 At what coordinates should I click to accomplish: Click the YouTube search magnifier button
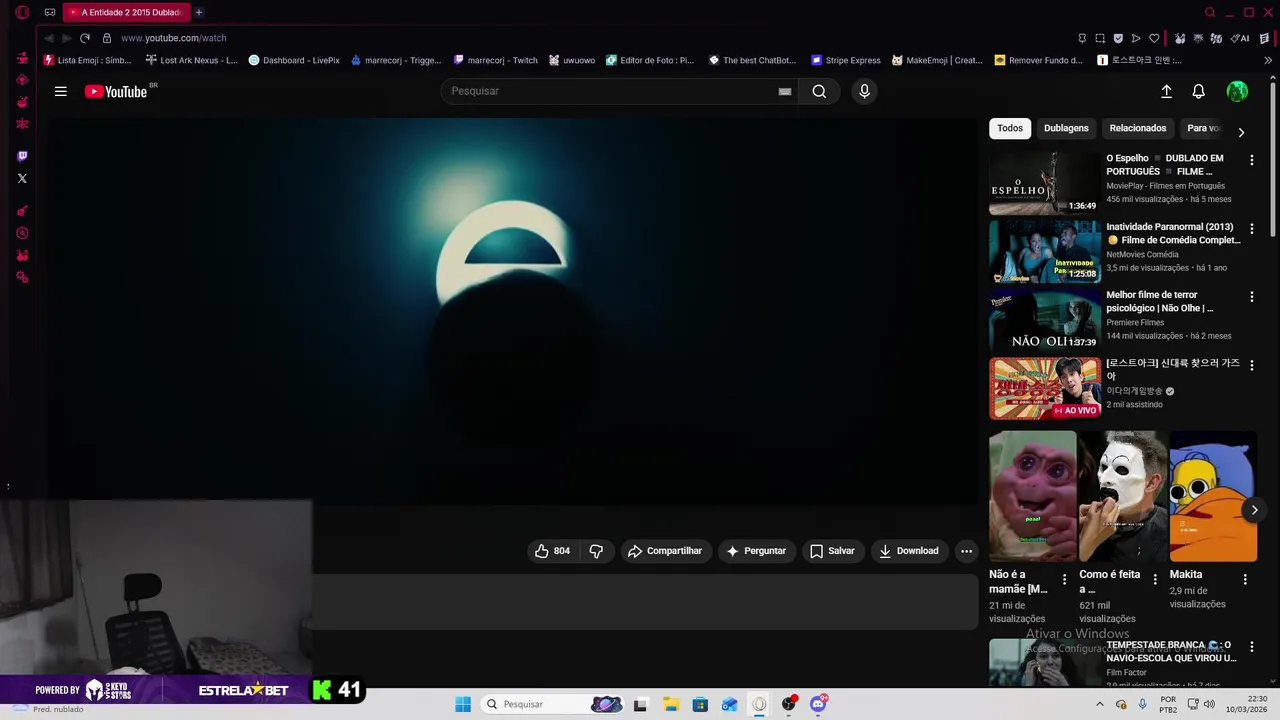[819, 91]
